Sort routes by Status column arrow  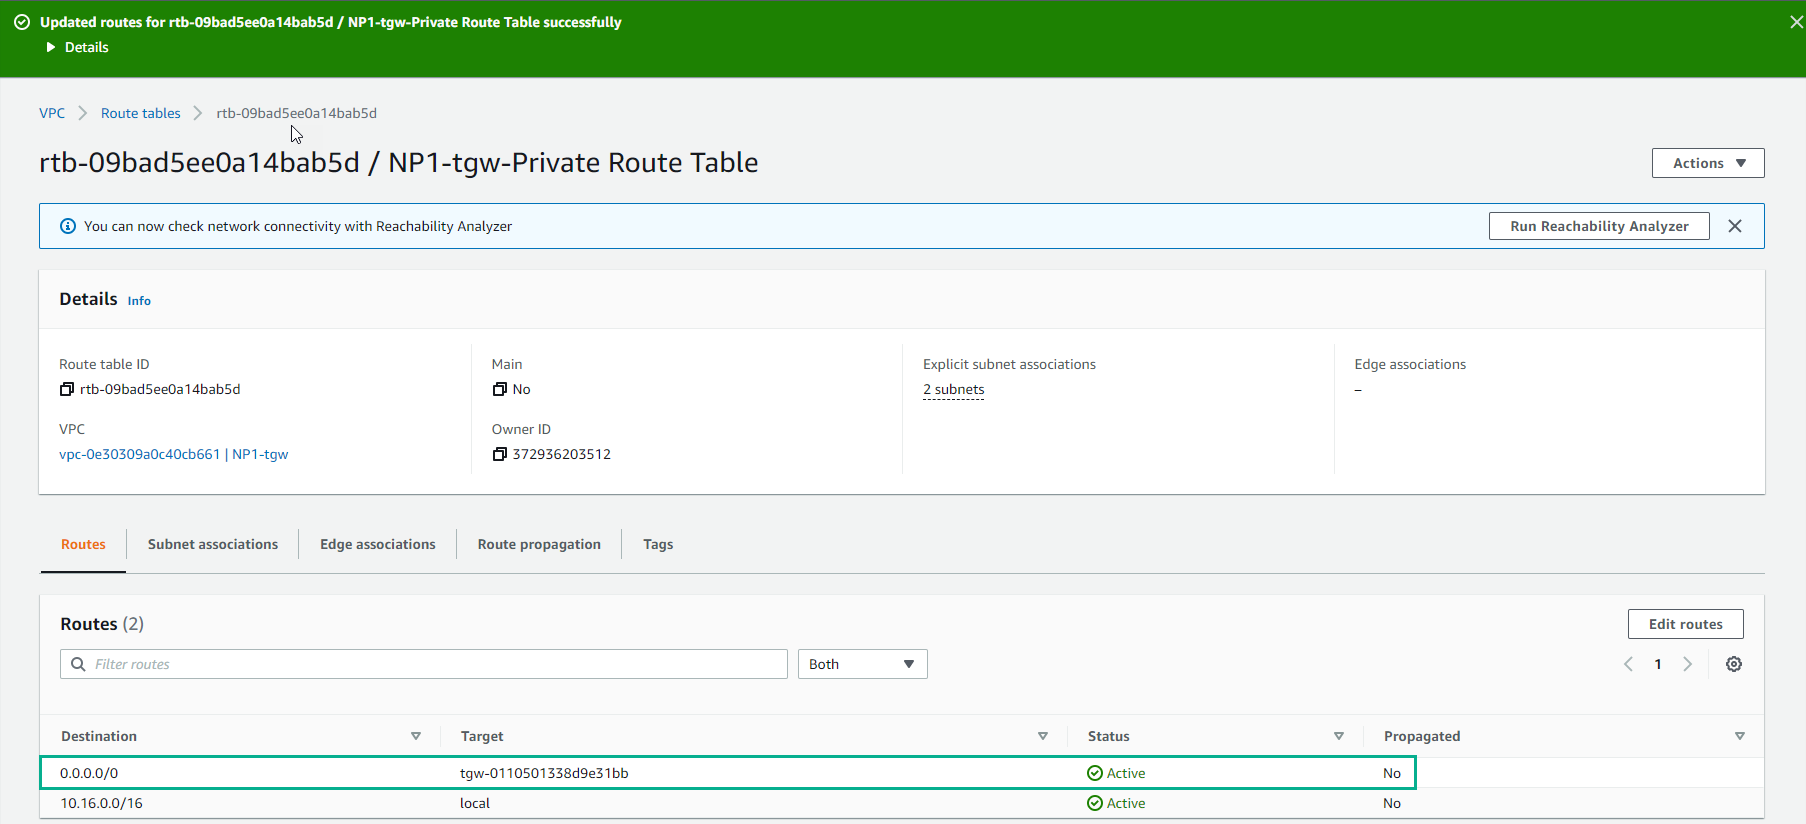tap(1339, 736)
